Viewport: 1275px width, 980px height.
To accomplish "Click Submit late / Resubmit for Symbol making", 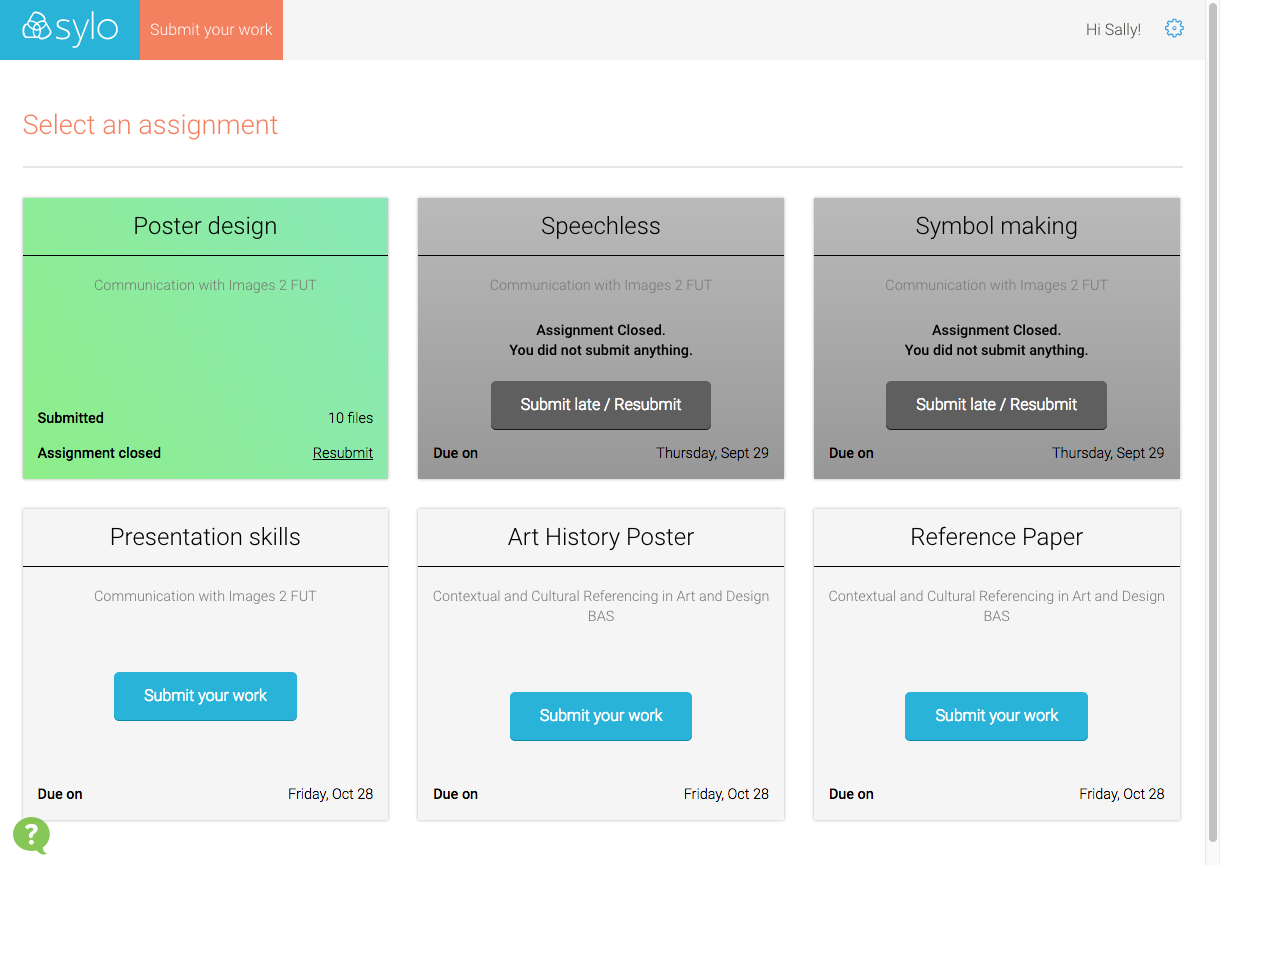I will (x=996, y=405).
